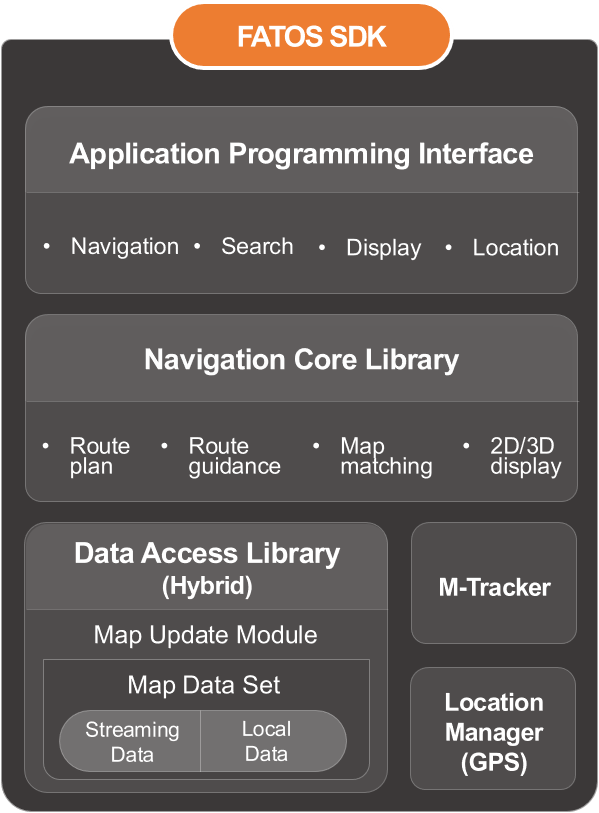Viewport: 599px width, 813px height.
Task: Select the Location item under API
Action: click(x=516, y=248)
